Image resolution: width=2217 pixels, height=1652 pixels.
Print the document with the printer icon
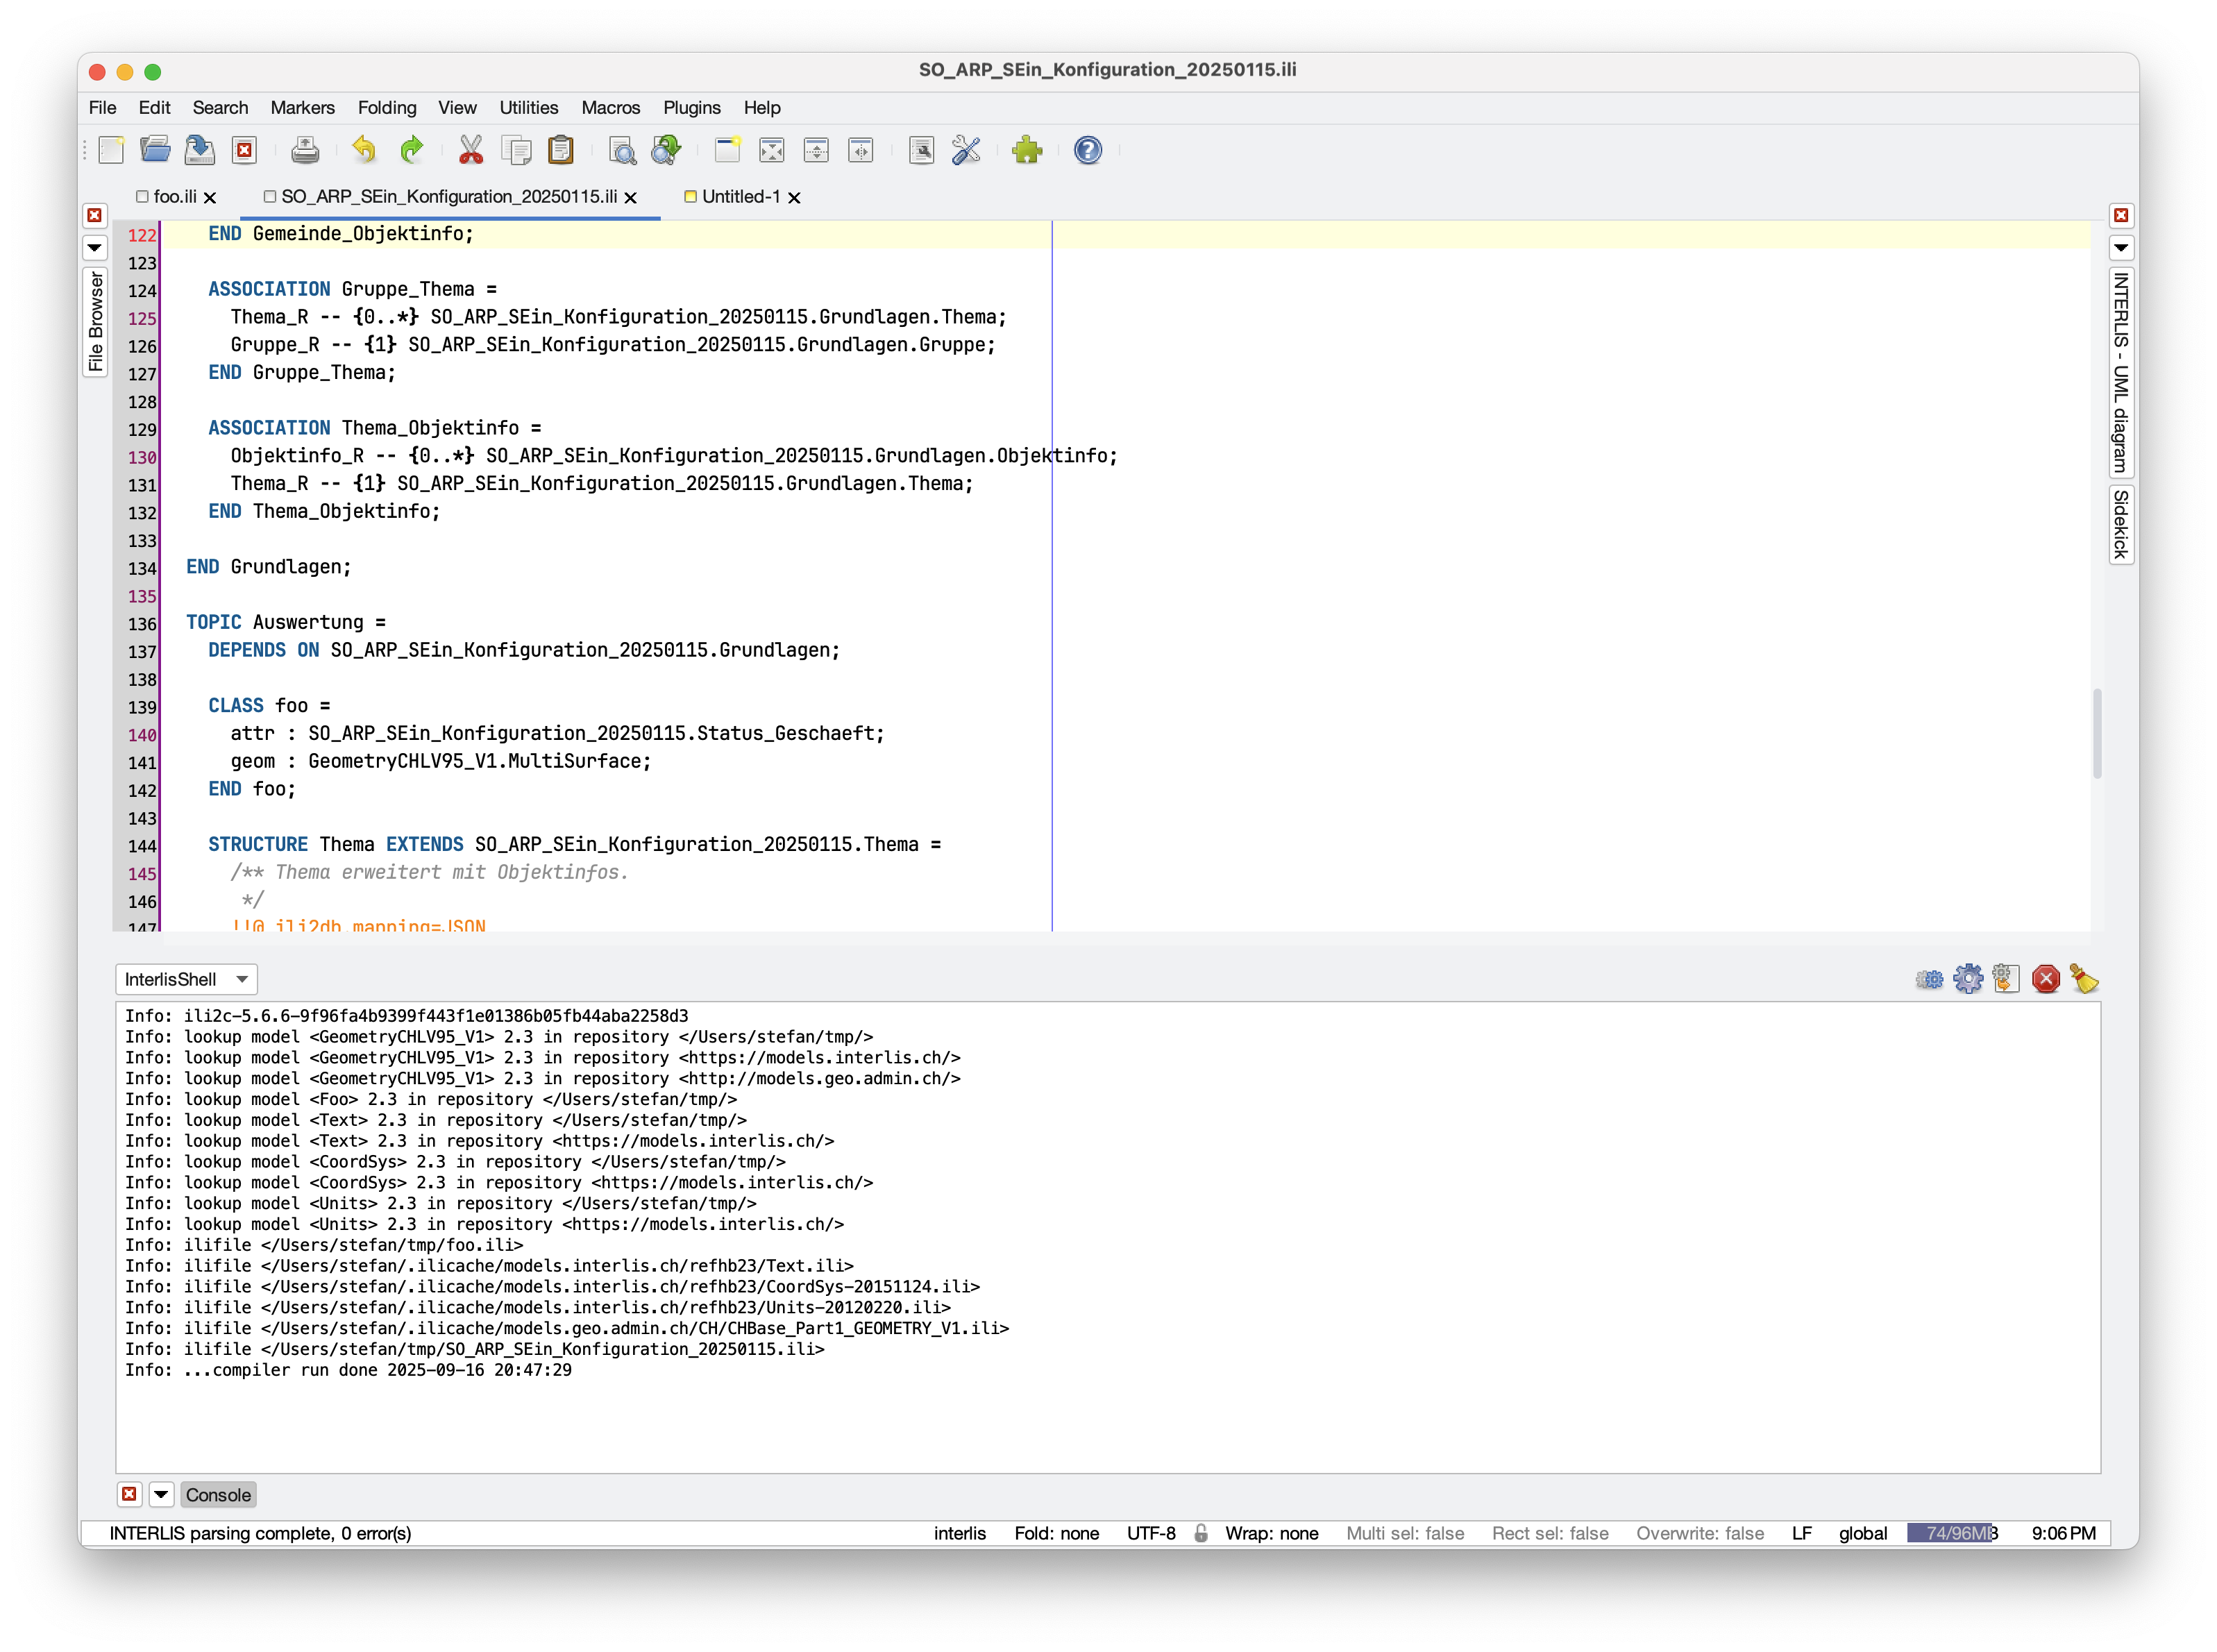pyautogui.click(x=305, y=150)
